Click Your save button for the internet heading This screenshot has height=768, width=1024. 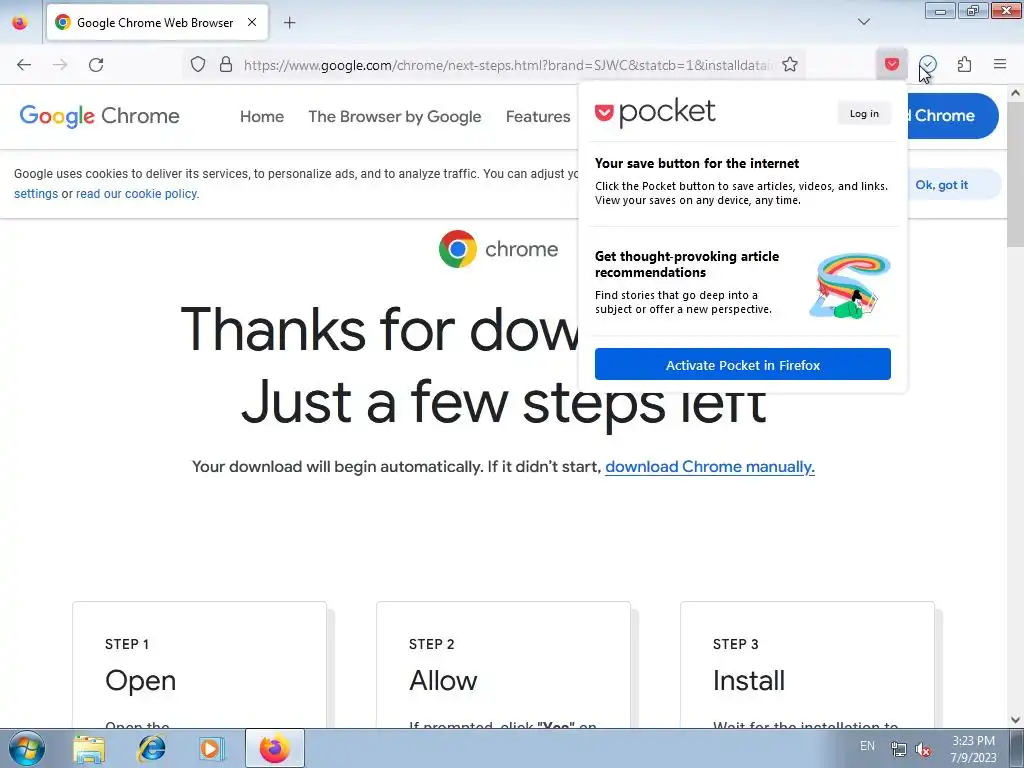697,163
